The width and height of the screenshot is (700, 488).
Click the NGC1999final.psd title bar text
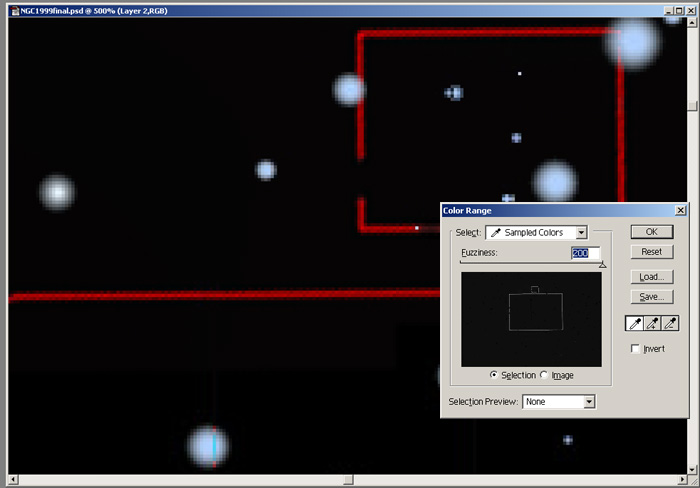(x=94, y=11)
